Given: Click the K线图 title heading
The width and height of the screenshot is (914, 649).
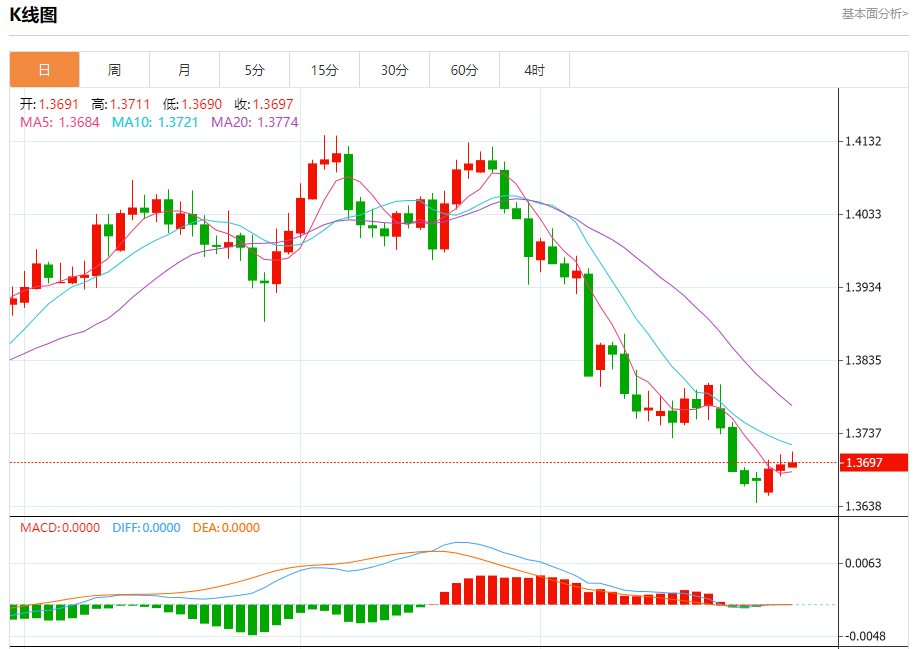Looking at the screenshot, I should 33,15.
